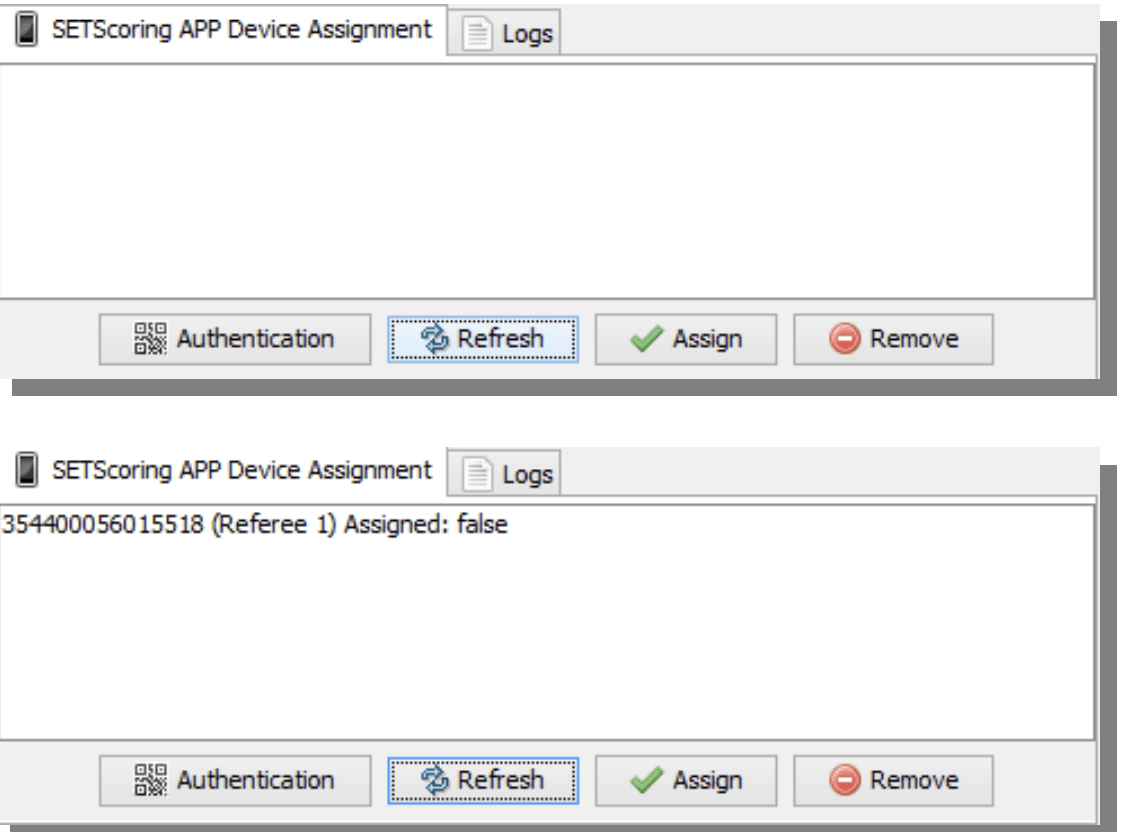Click phone icon on tab above the empty list
Image resolution: width=1122 pixels, height=832 pixels.
tap(26, 30)
